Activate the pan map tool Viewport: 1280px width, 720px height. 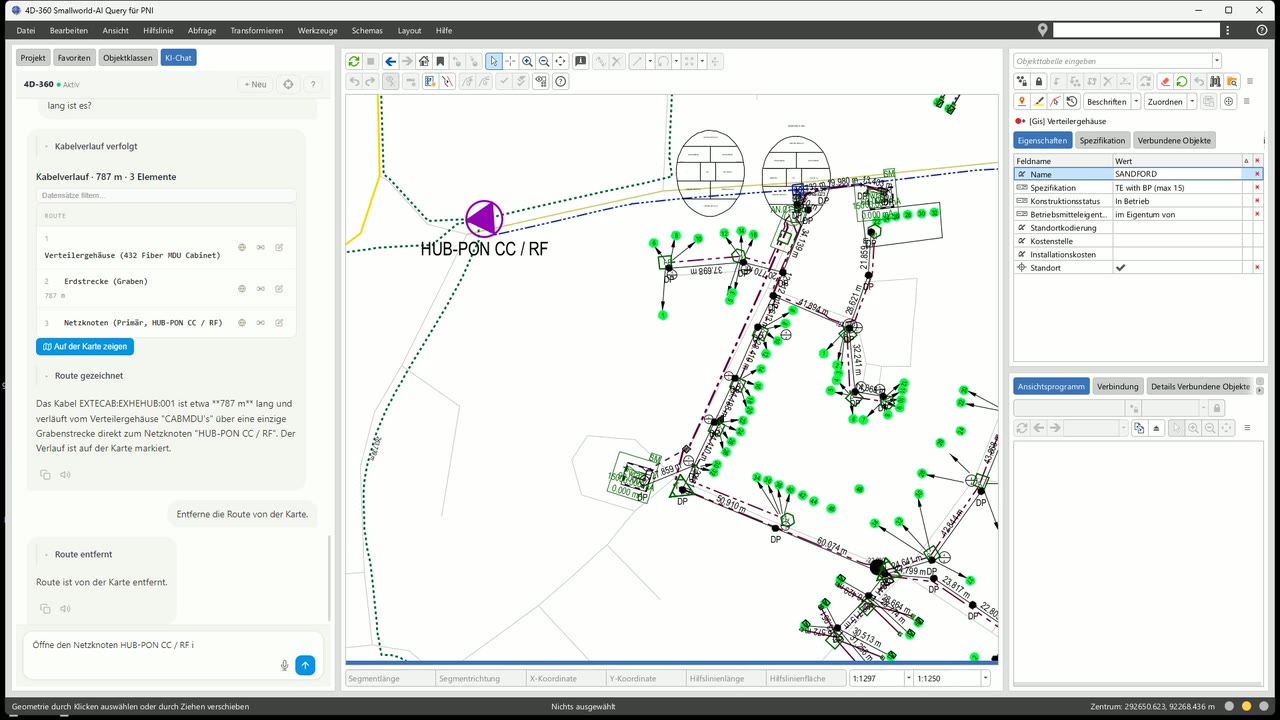click(560, 61)
